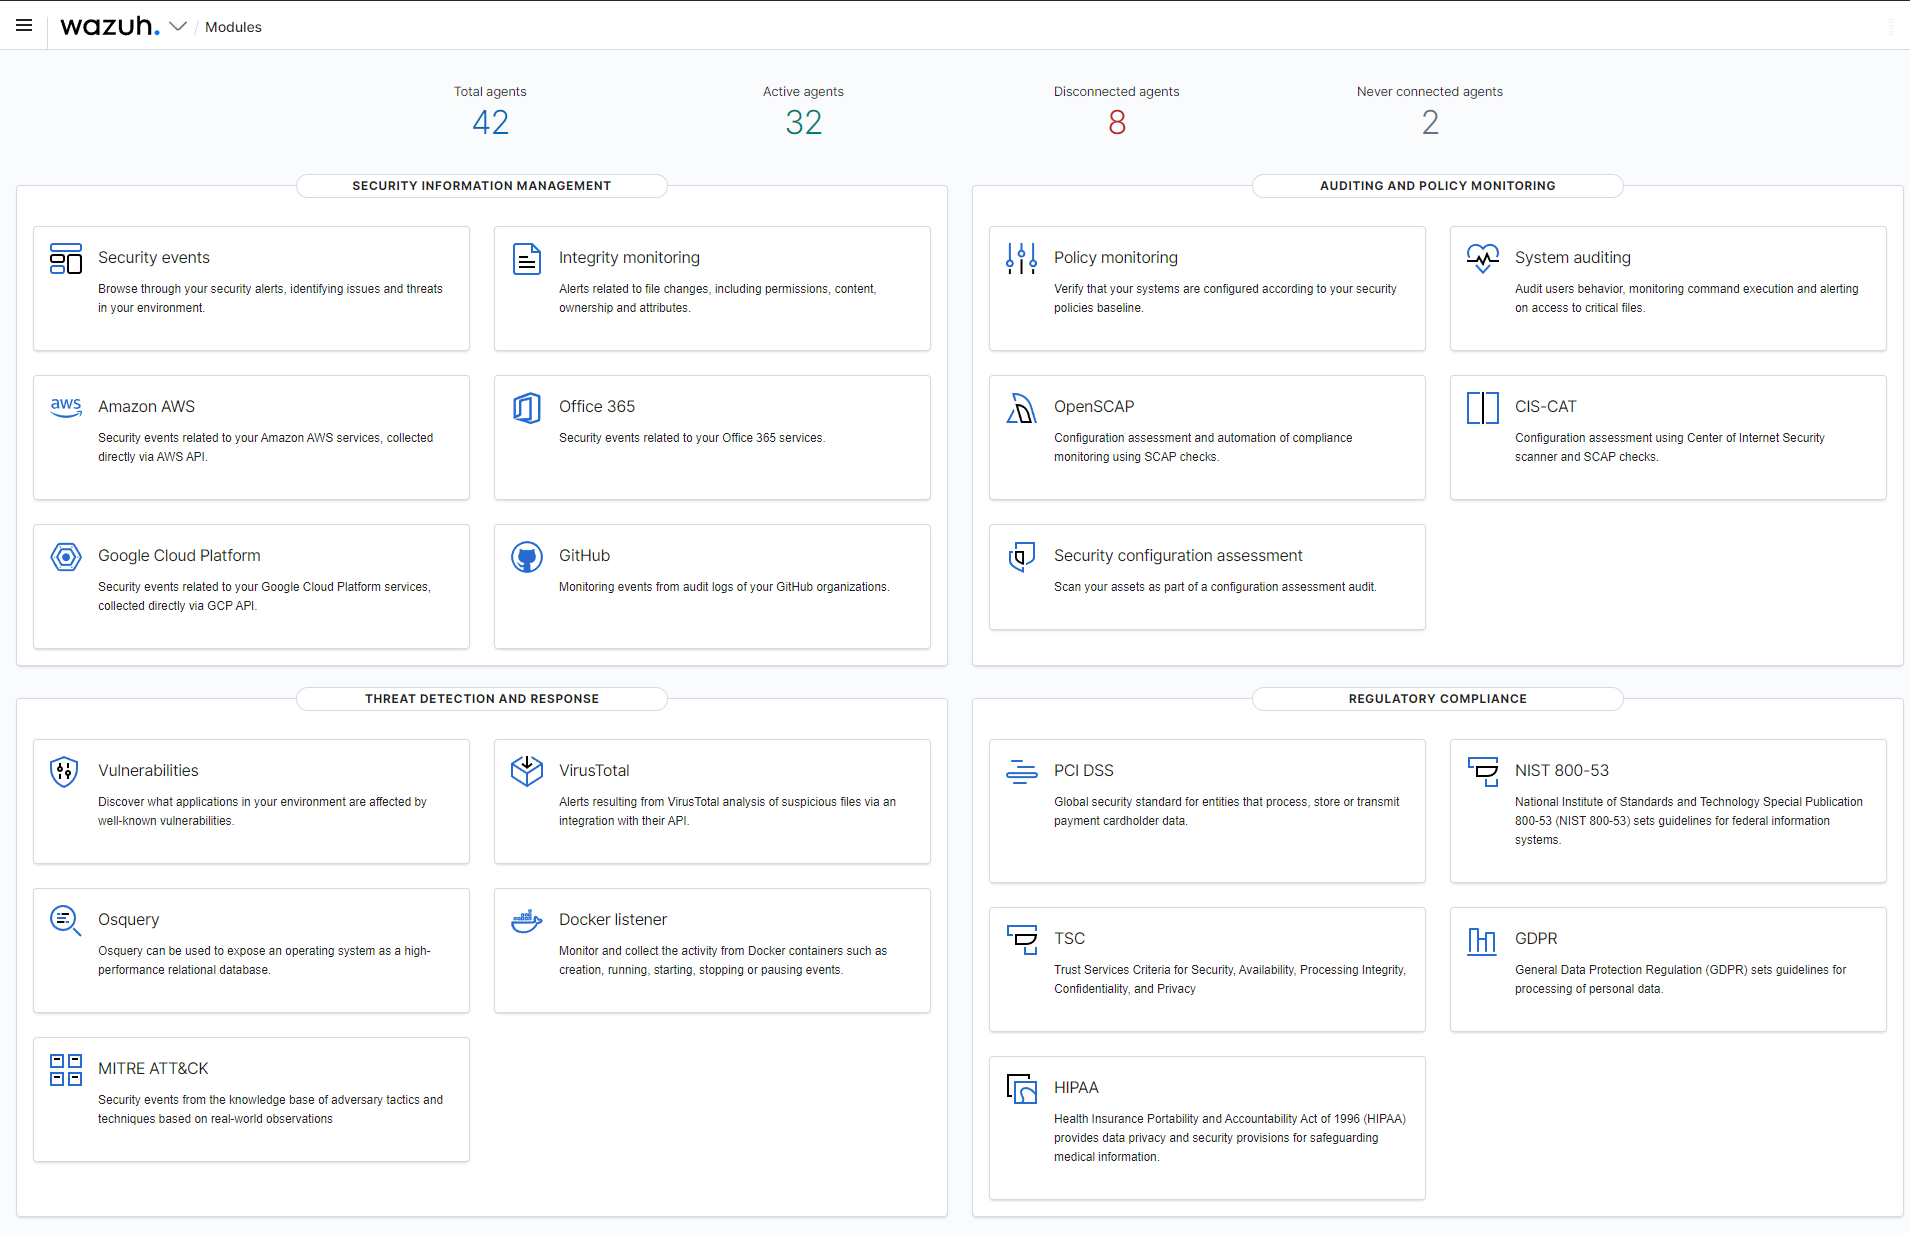The width and height of the screenshot is (1910, 1233).
Task: Click the CIS-CAT columns icon
Action: [1483, 407]
